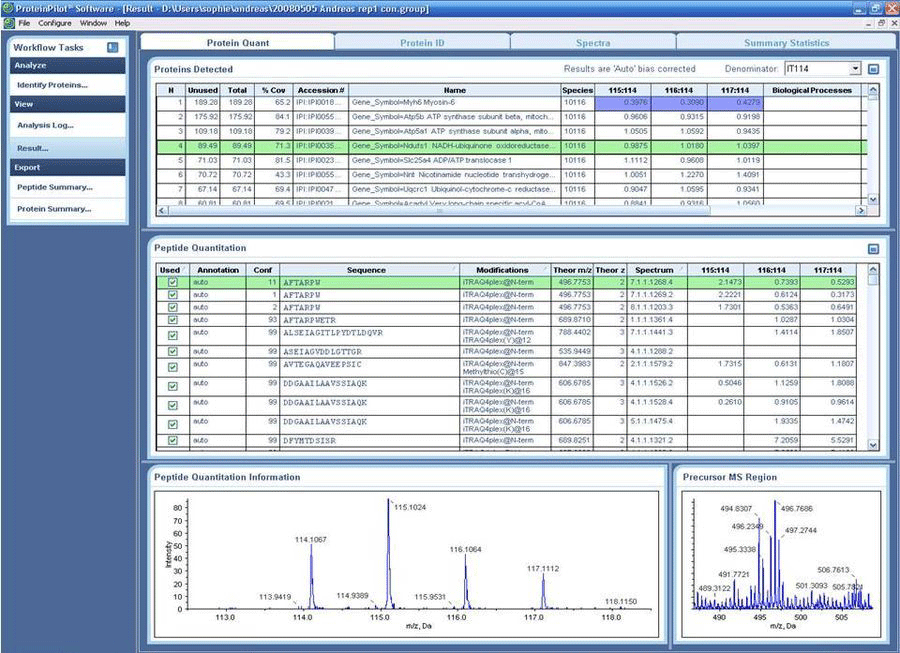Select protein row Myh6 Myosin-6
The image size is (900, 653).
click(511, 102)
